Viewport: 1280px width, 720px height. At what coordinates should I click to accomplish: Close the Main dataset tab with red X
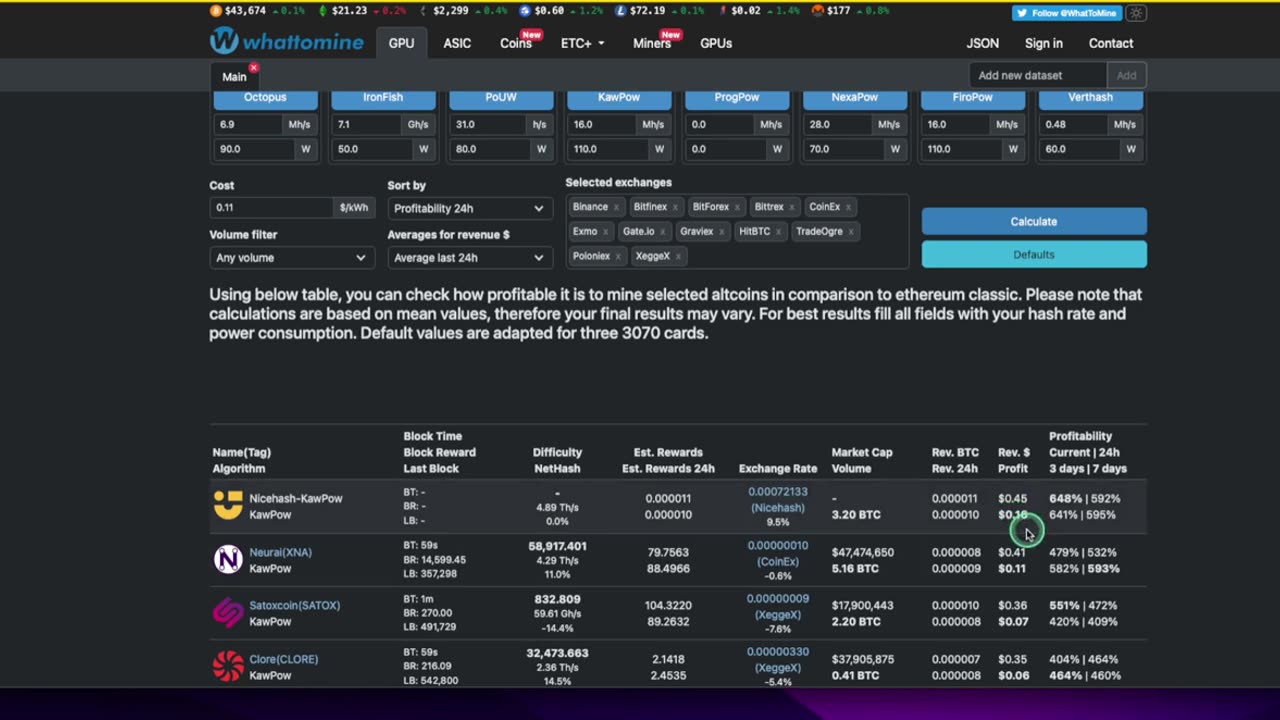click(253, 68)
